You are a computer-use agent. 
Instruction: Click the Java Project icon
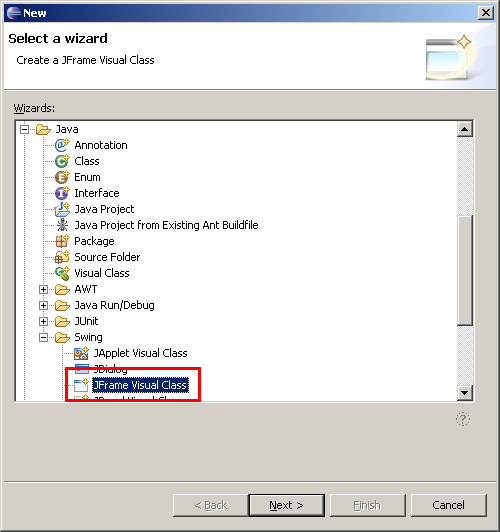click(62, 209)
